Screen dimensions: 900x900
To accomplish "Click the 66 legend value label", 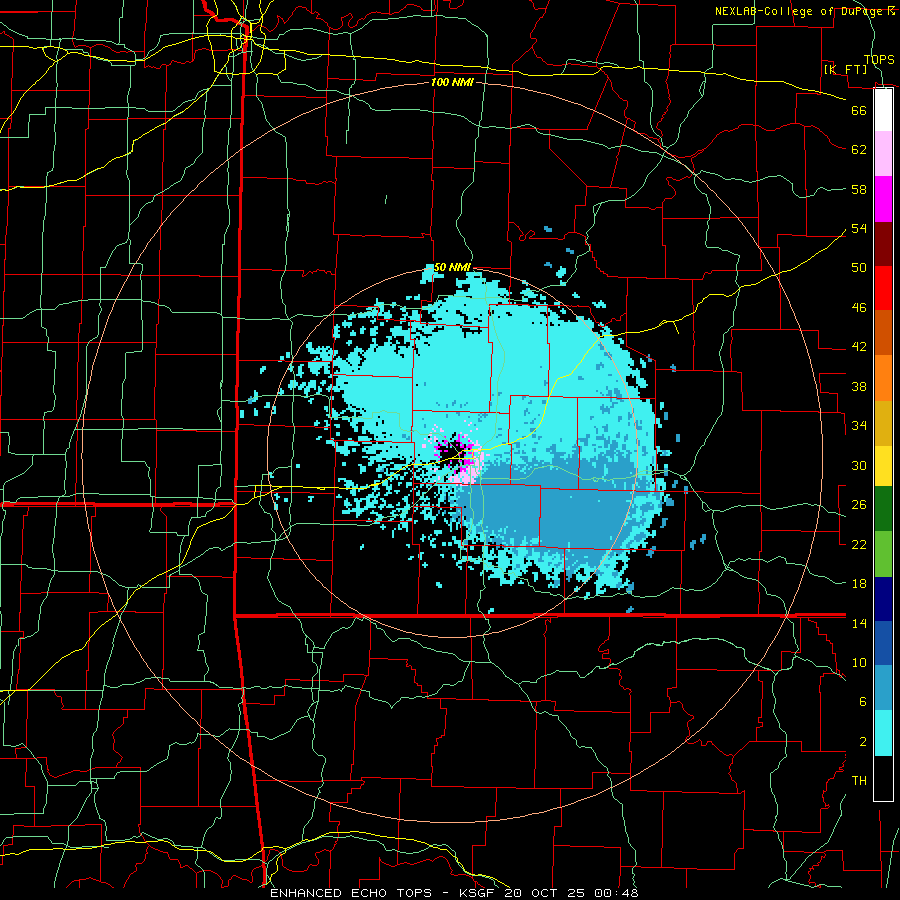I will point(859,110).
